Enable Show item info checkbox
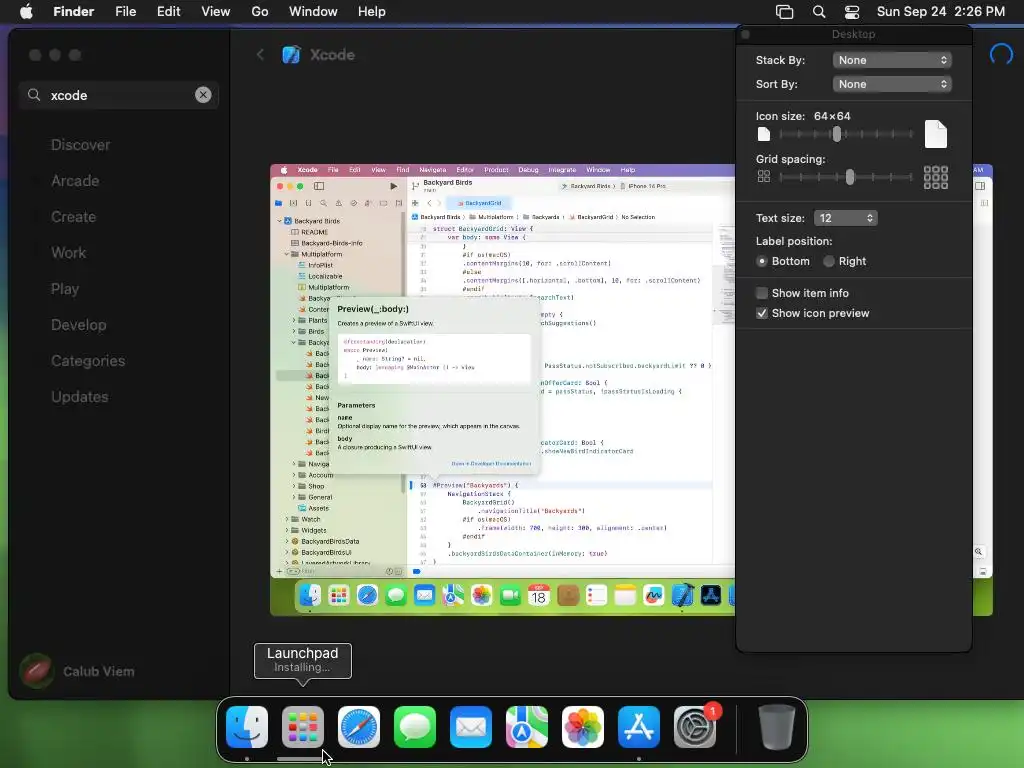The image size is (1024, 768). coord(761,293)
